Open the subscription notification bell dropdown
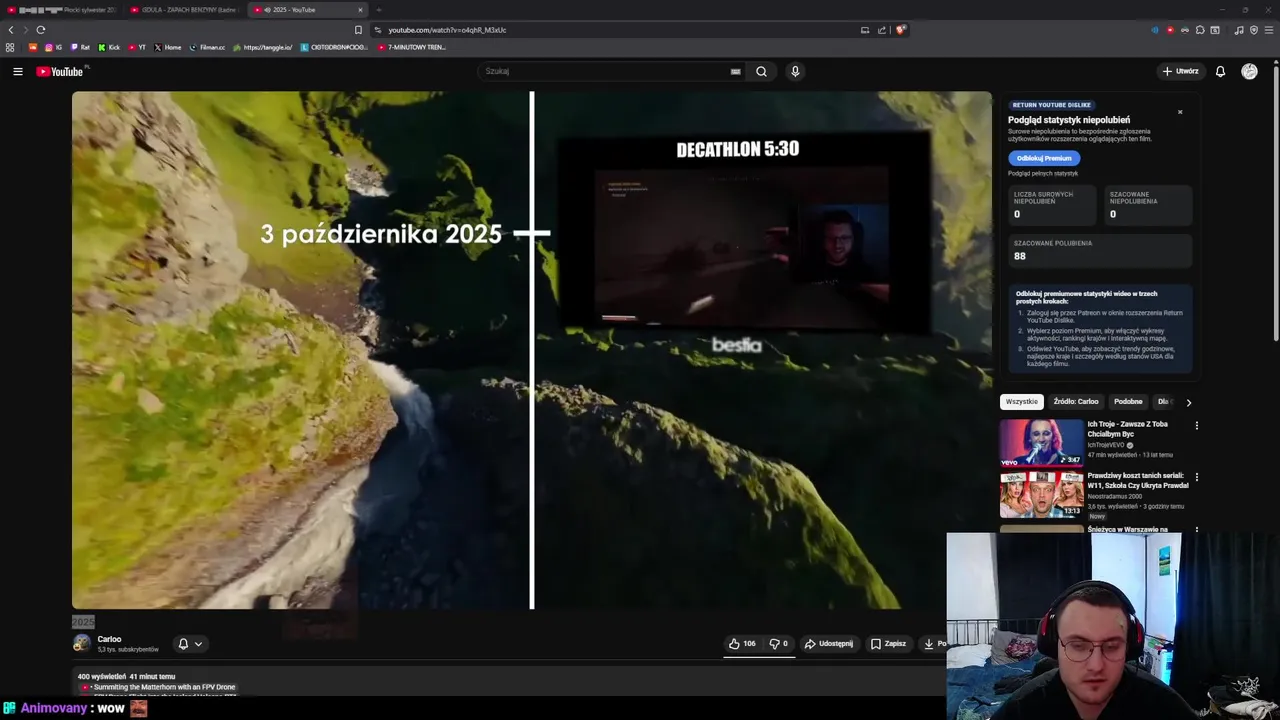 point(189,644)
